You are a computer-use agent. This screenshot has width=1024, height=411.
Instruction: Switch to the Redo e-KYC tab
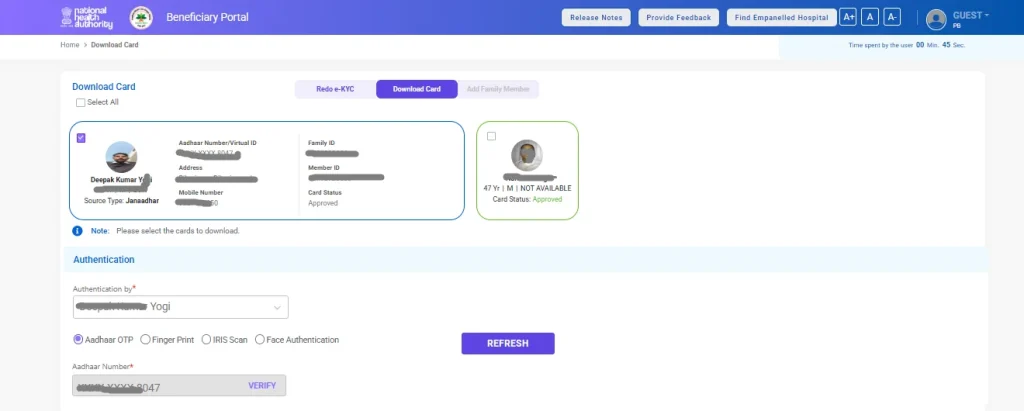click(335, 89)
